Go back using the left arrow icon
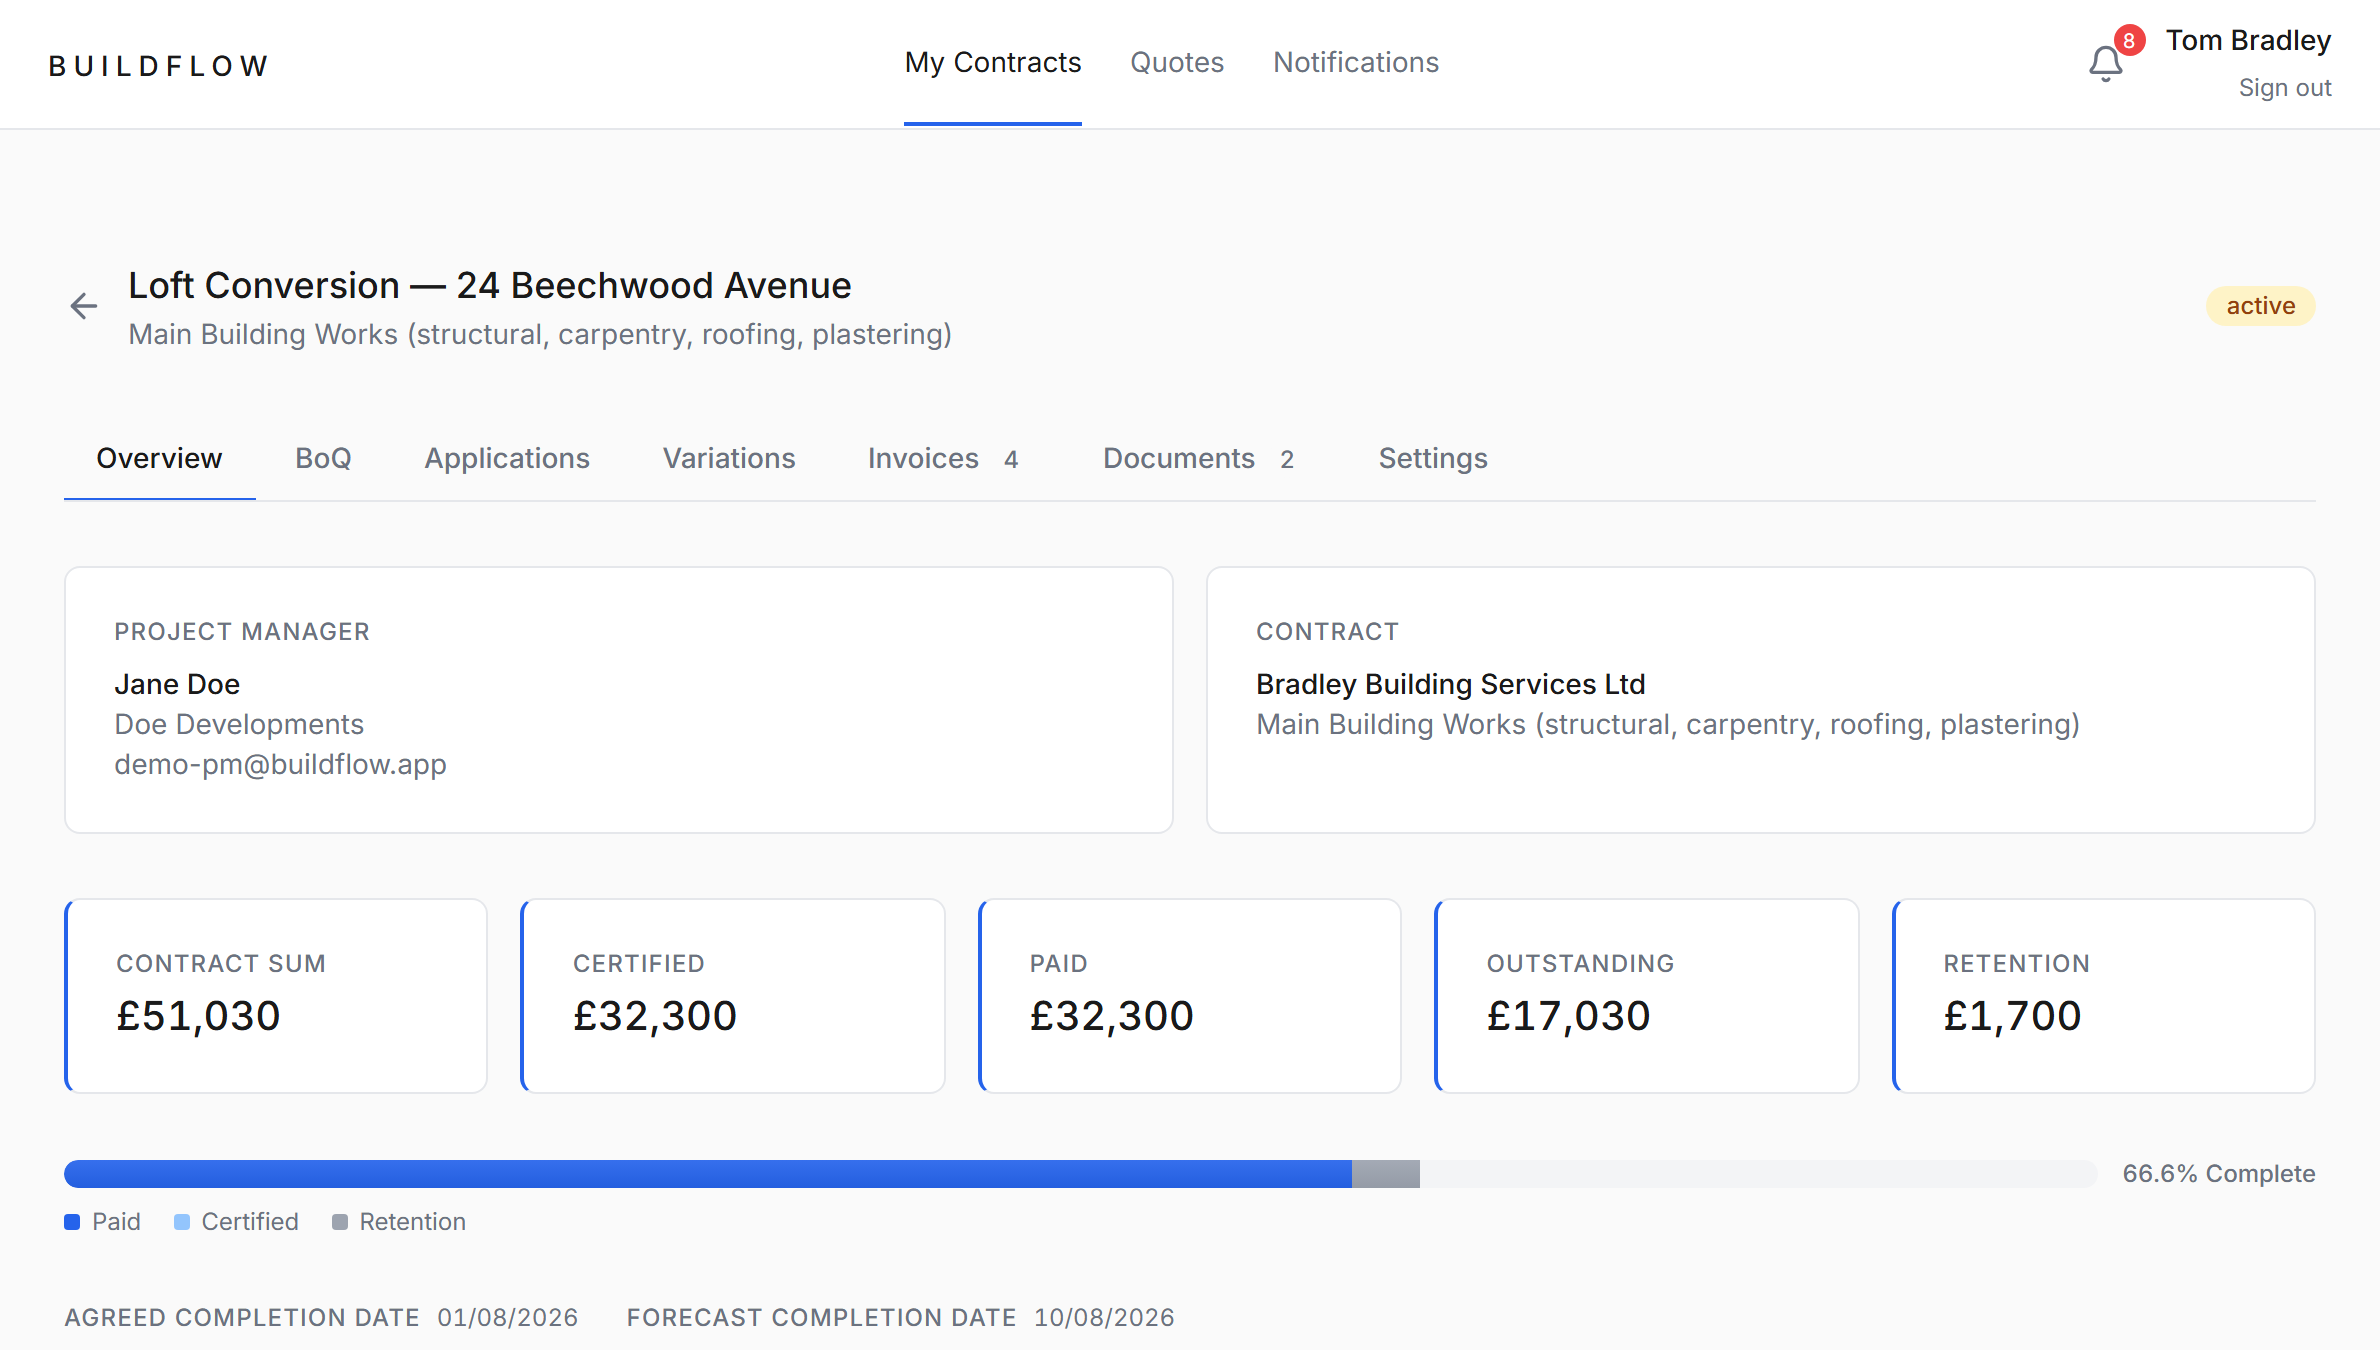Image resolution: width=2380 pixels, height=1350 pixels. coord(84,306)
